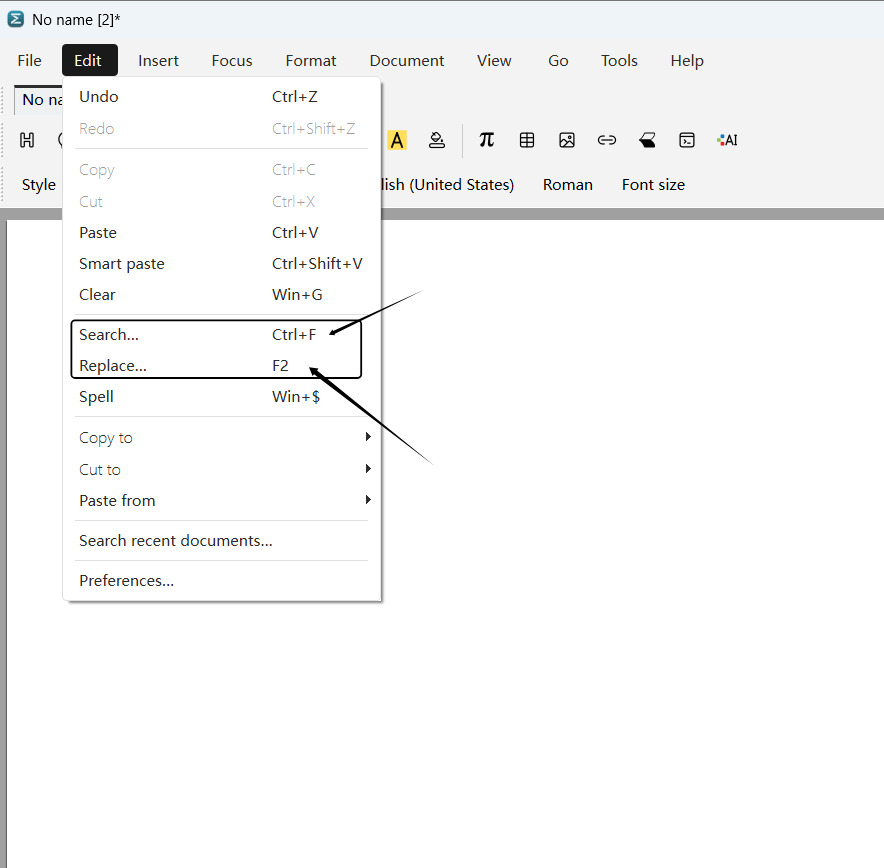The width and height of the screenshot is (884, 868).
Task: Click the yellow highlighted A icon
Action: [397, 140]
